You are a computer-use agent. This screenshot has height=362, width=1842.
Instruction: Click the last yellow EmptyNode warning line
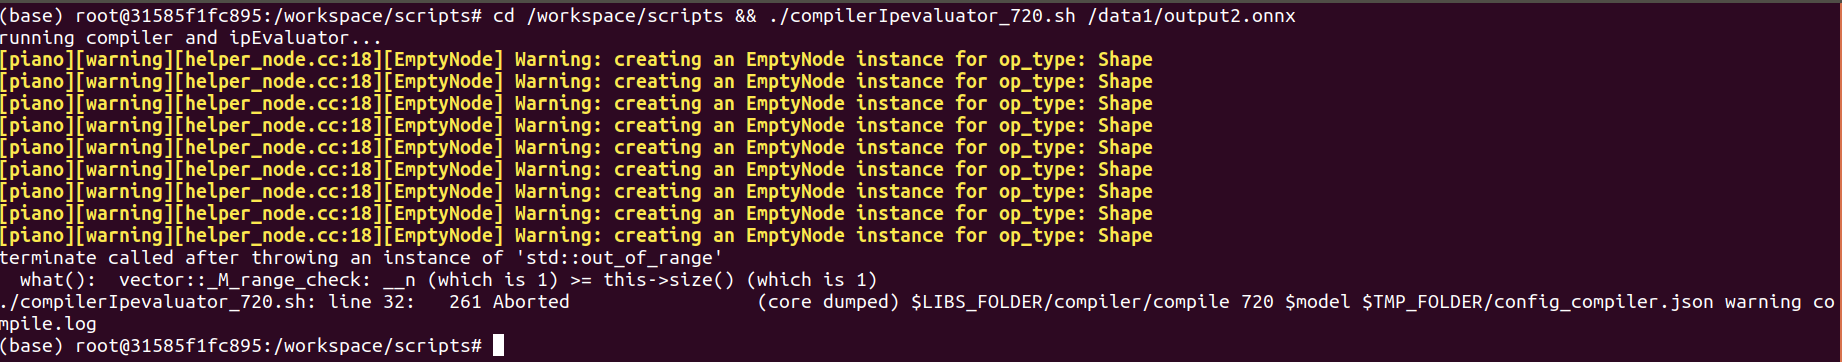pos(576,236)
